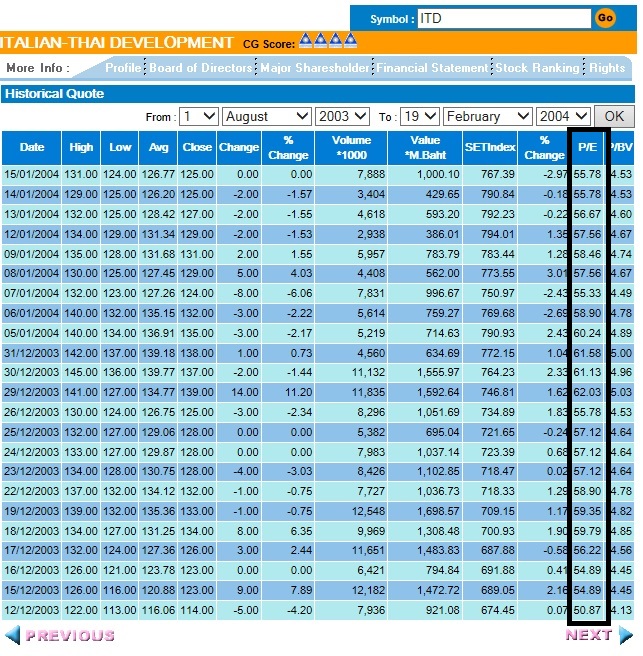The height and width of the screenshot is (656, 643).
Task: Click the date cell 26/12/2003
Action: [31, 412]
